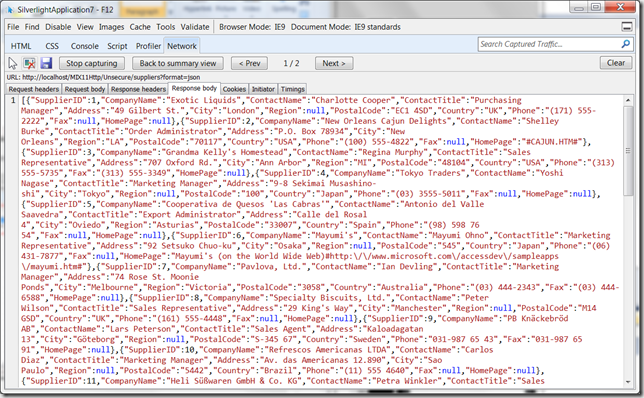Open the Tools menu
The width and height of the screenshot is (644, 398).
166,27
